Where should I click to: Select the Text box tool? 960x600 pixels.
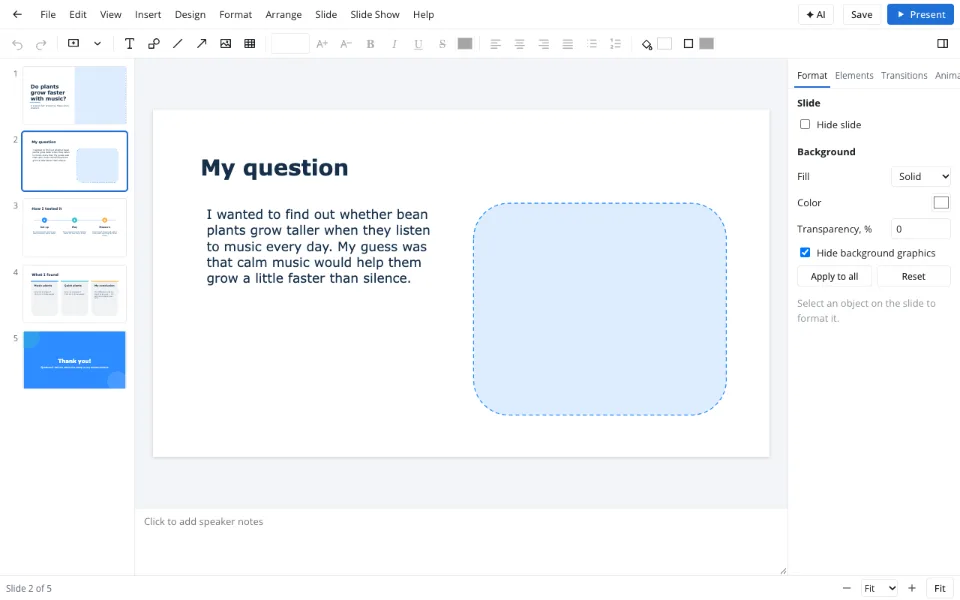coord(129,43)
